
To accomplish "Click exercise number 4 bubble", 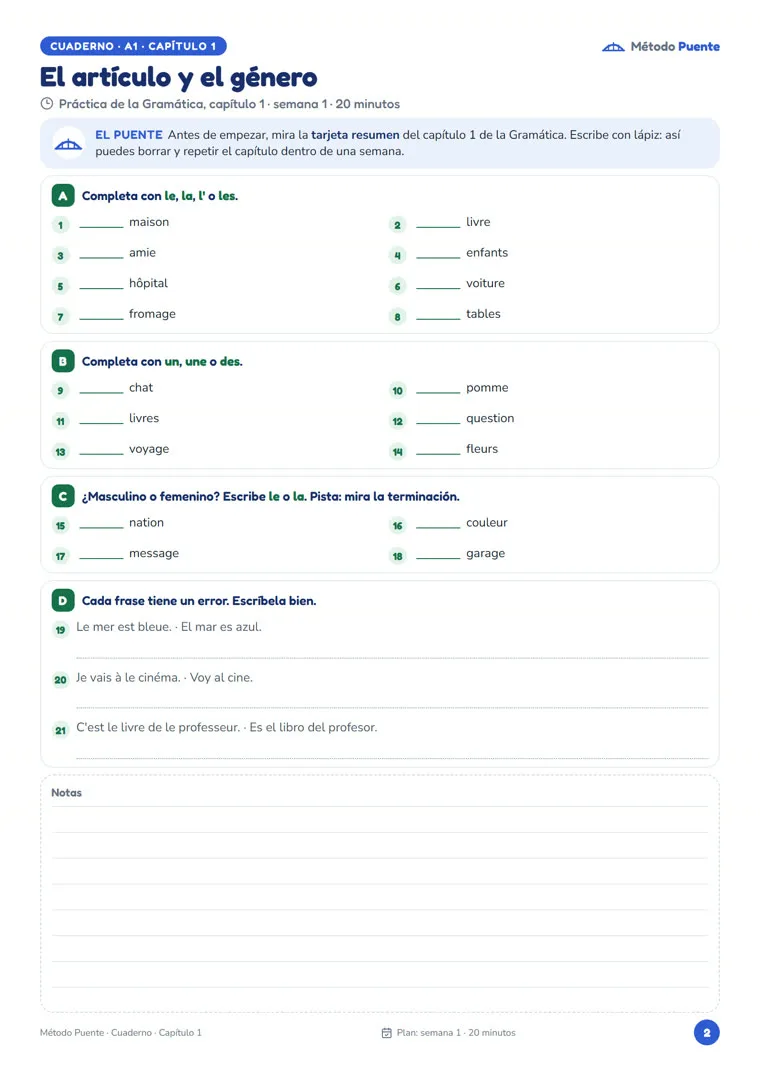I will (397, 256).
